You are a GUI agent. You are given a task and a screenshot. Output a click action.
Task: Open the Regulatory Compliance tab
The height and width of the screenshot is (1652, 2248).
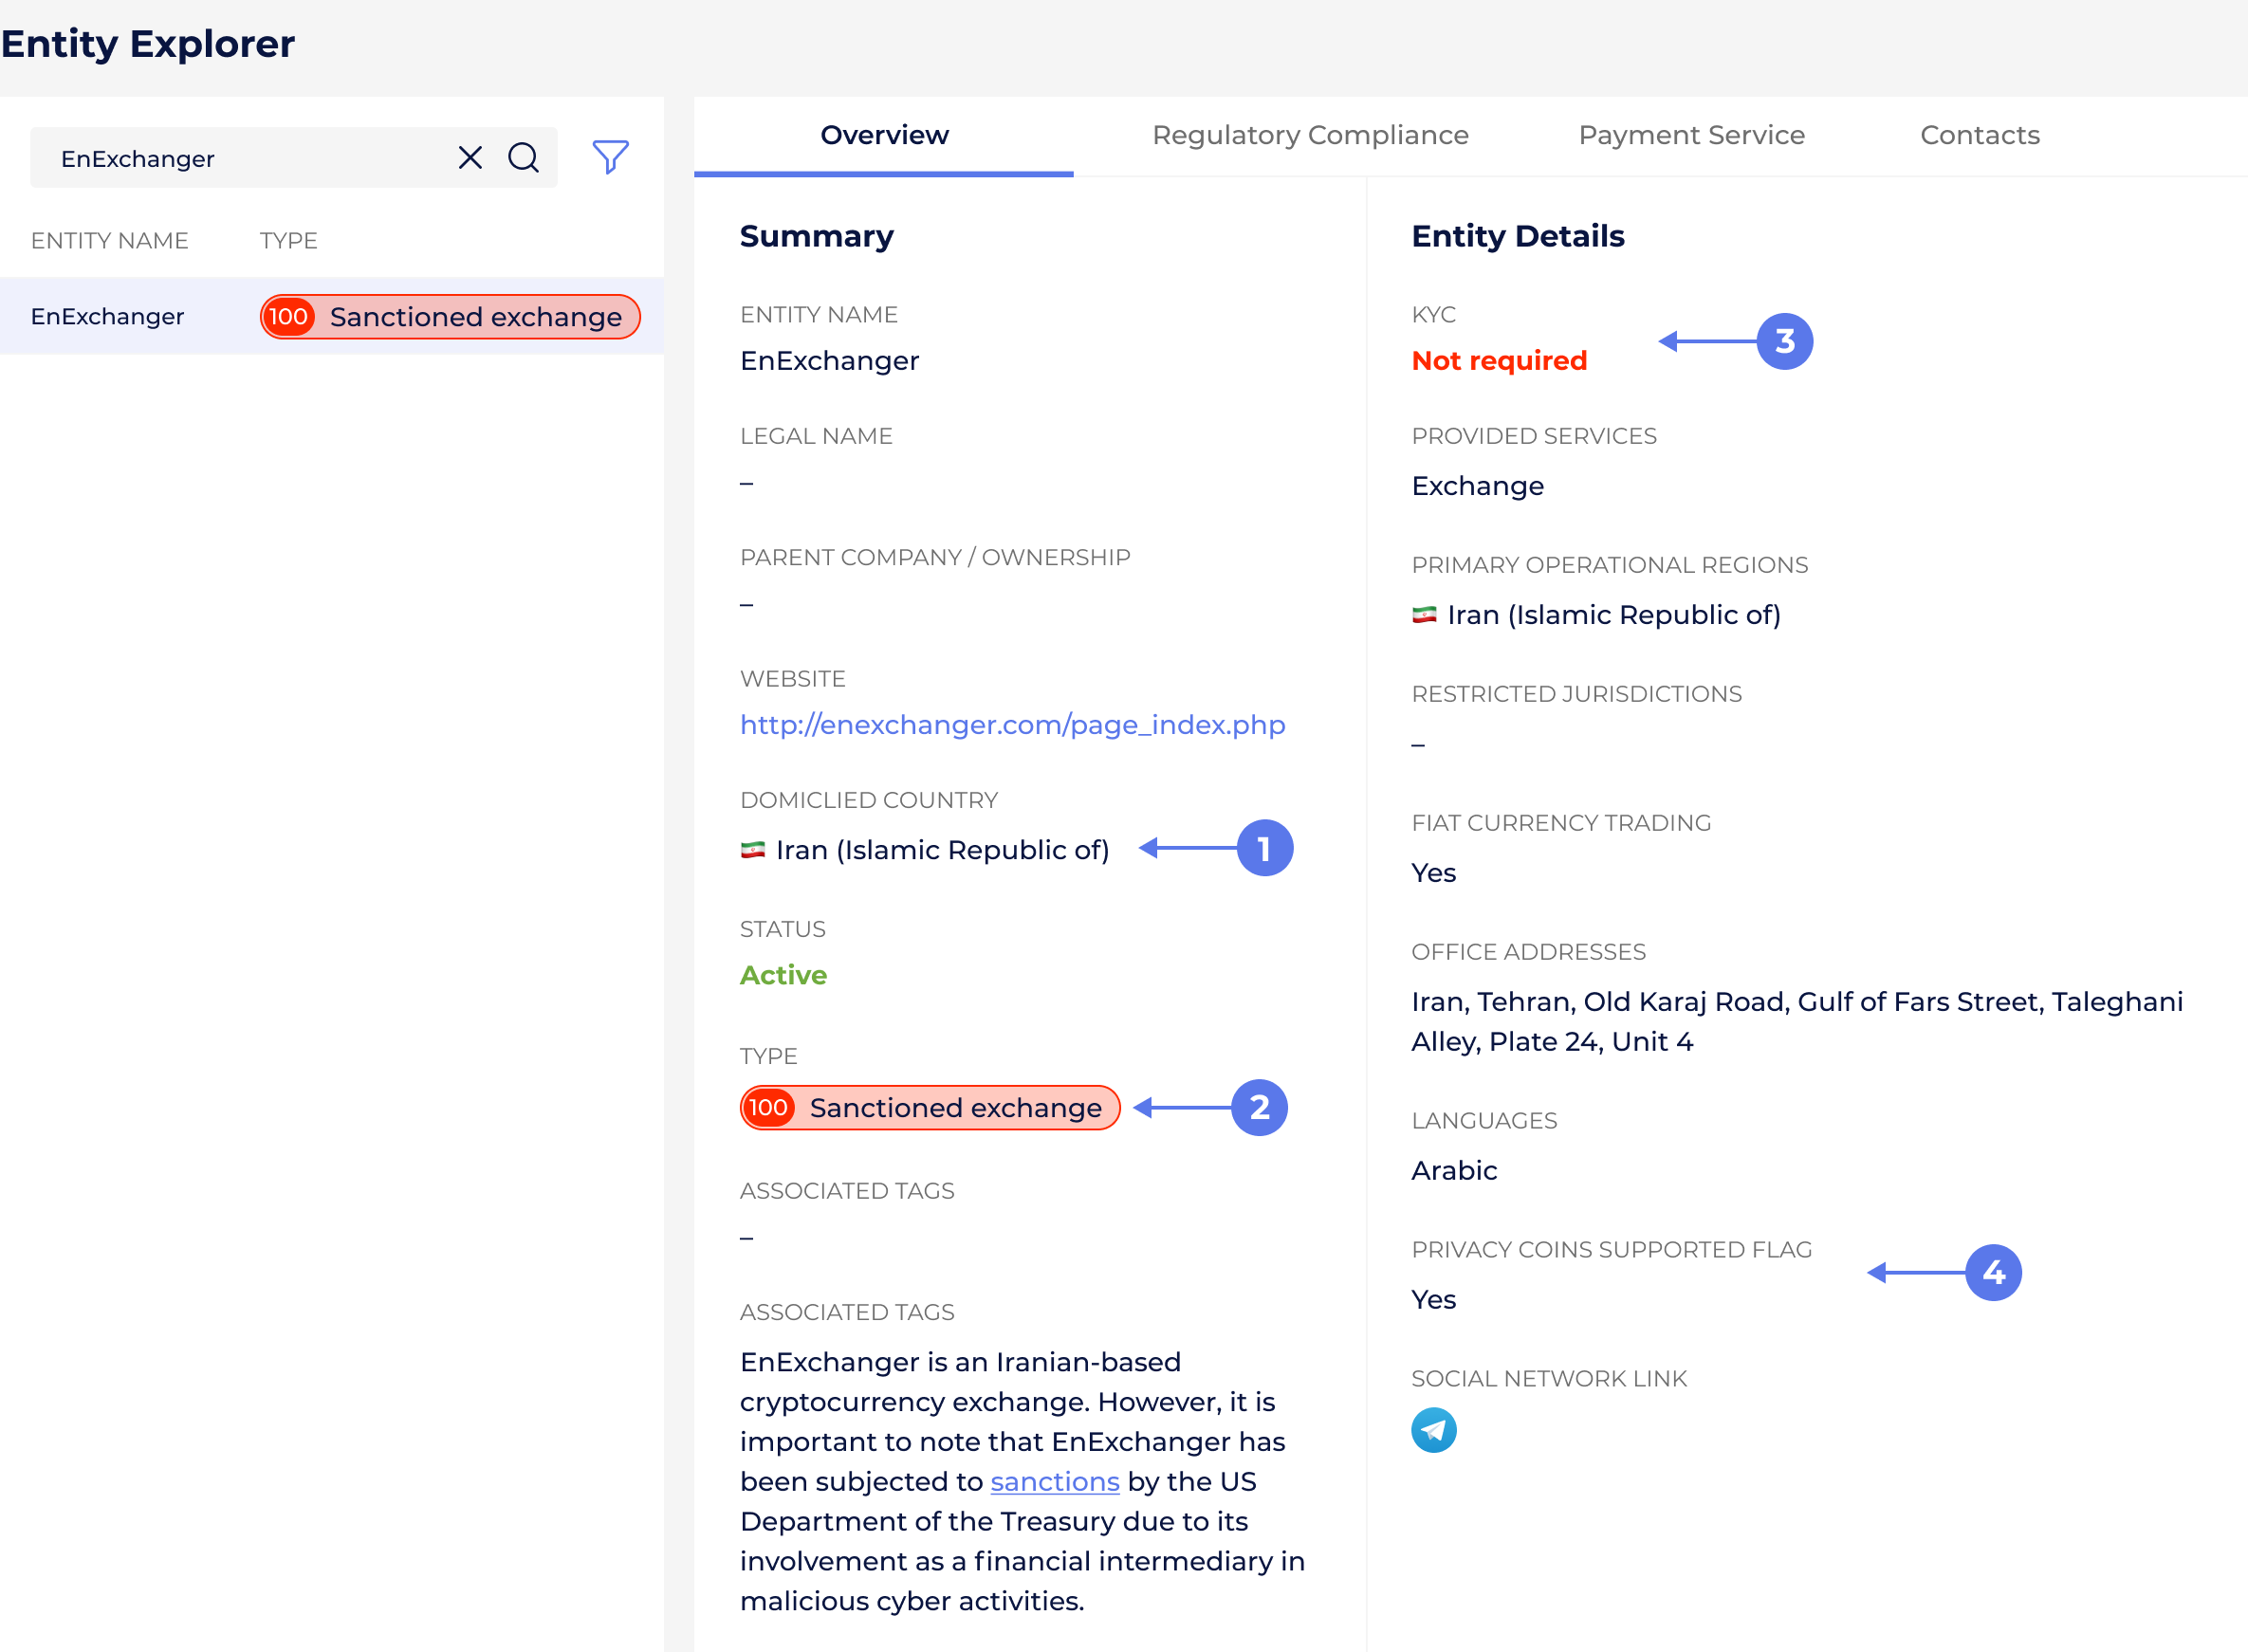[x=1310, y=135]
